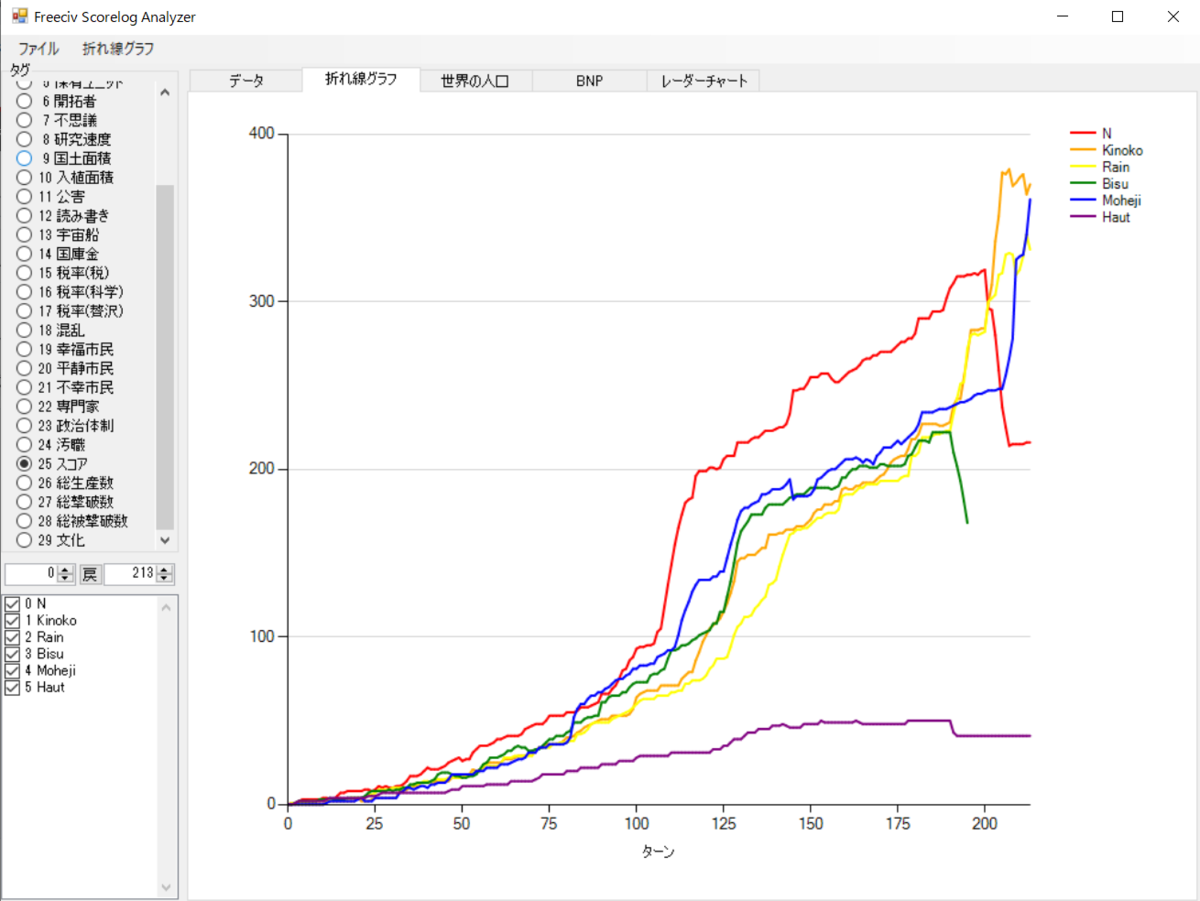The image size is (1200, 901).
Task: Uncheck the 3 Bisu checkbox
Action: click(12, 654)
